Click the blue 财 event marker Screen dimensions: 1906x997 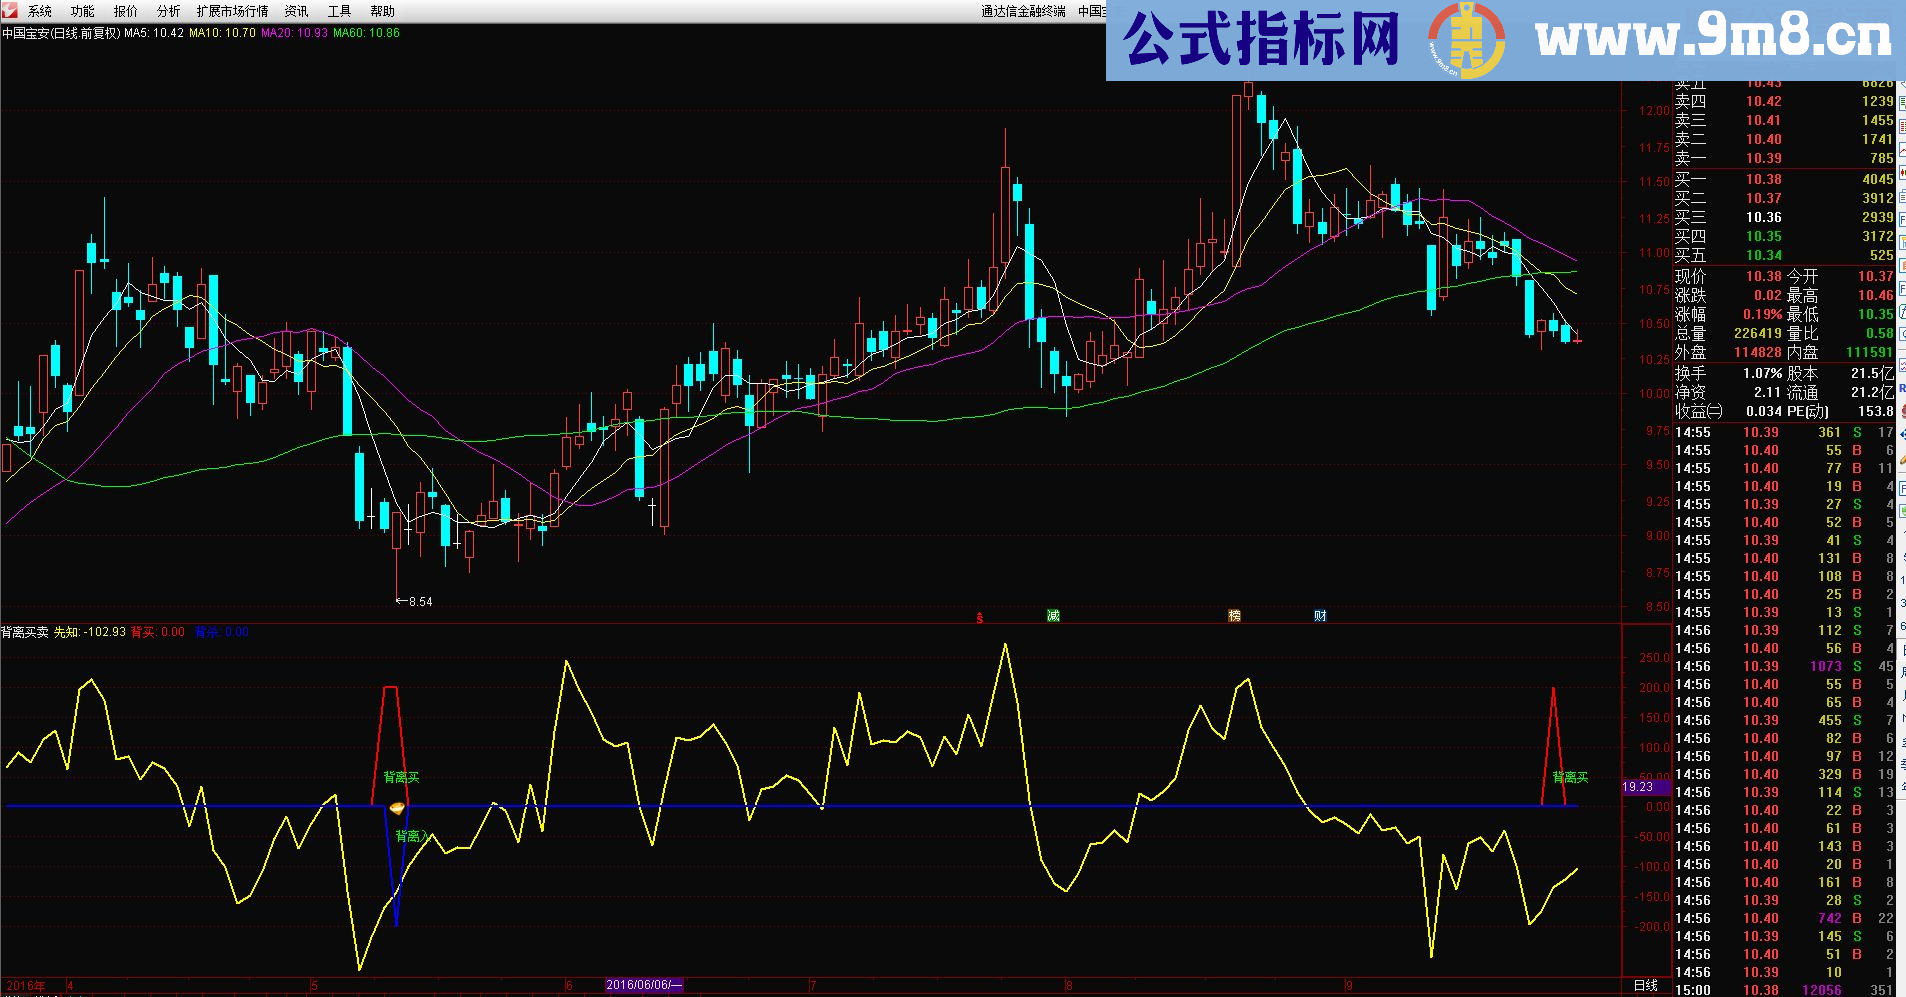pyautogui.click(x=1320, y=616)
